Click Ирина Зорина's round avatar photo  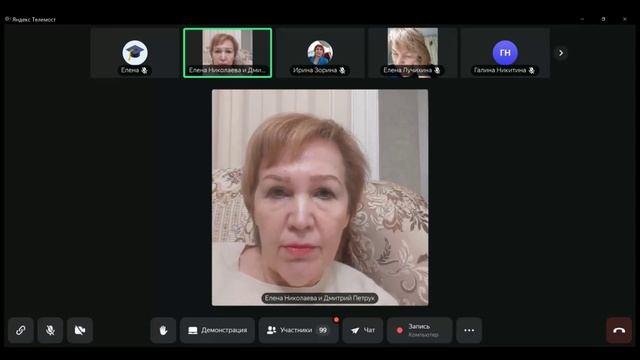pos(320,53)
